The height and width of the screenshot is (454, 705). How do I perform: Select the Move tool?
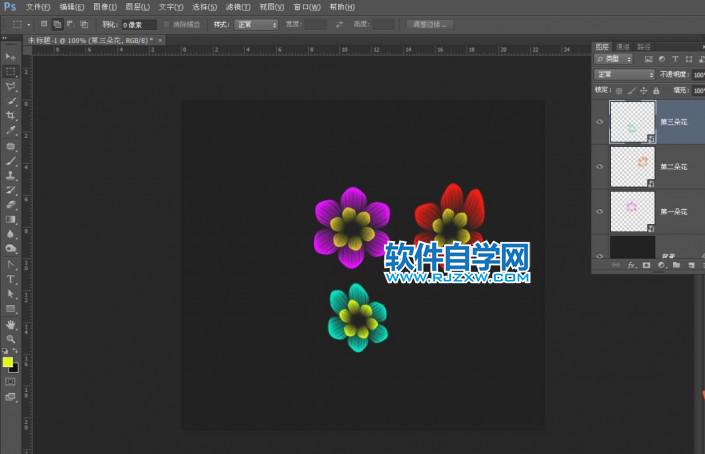point(10,57)
